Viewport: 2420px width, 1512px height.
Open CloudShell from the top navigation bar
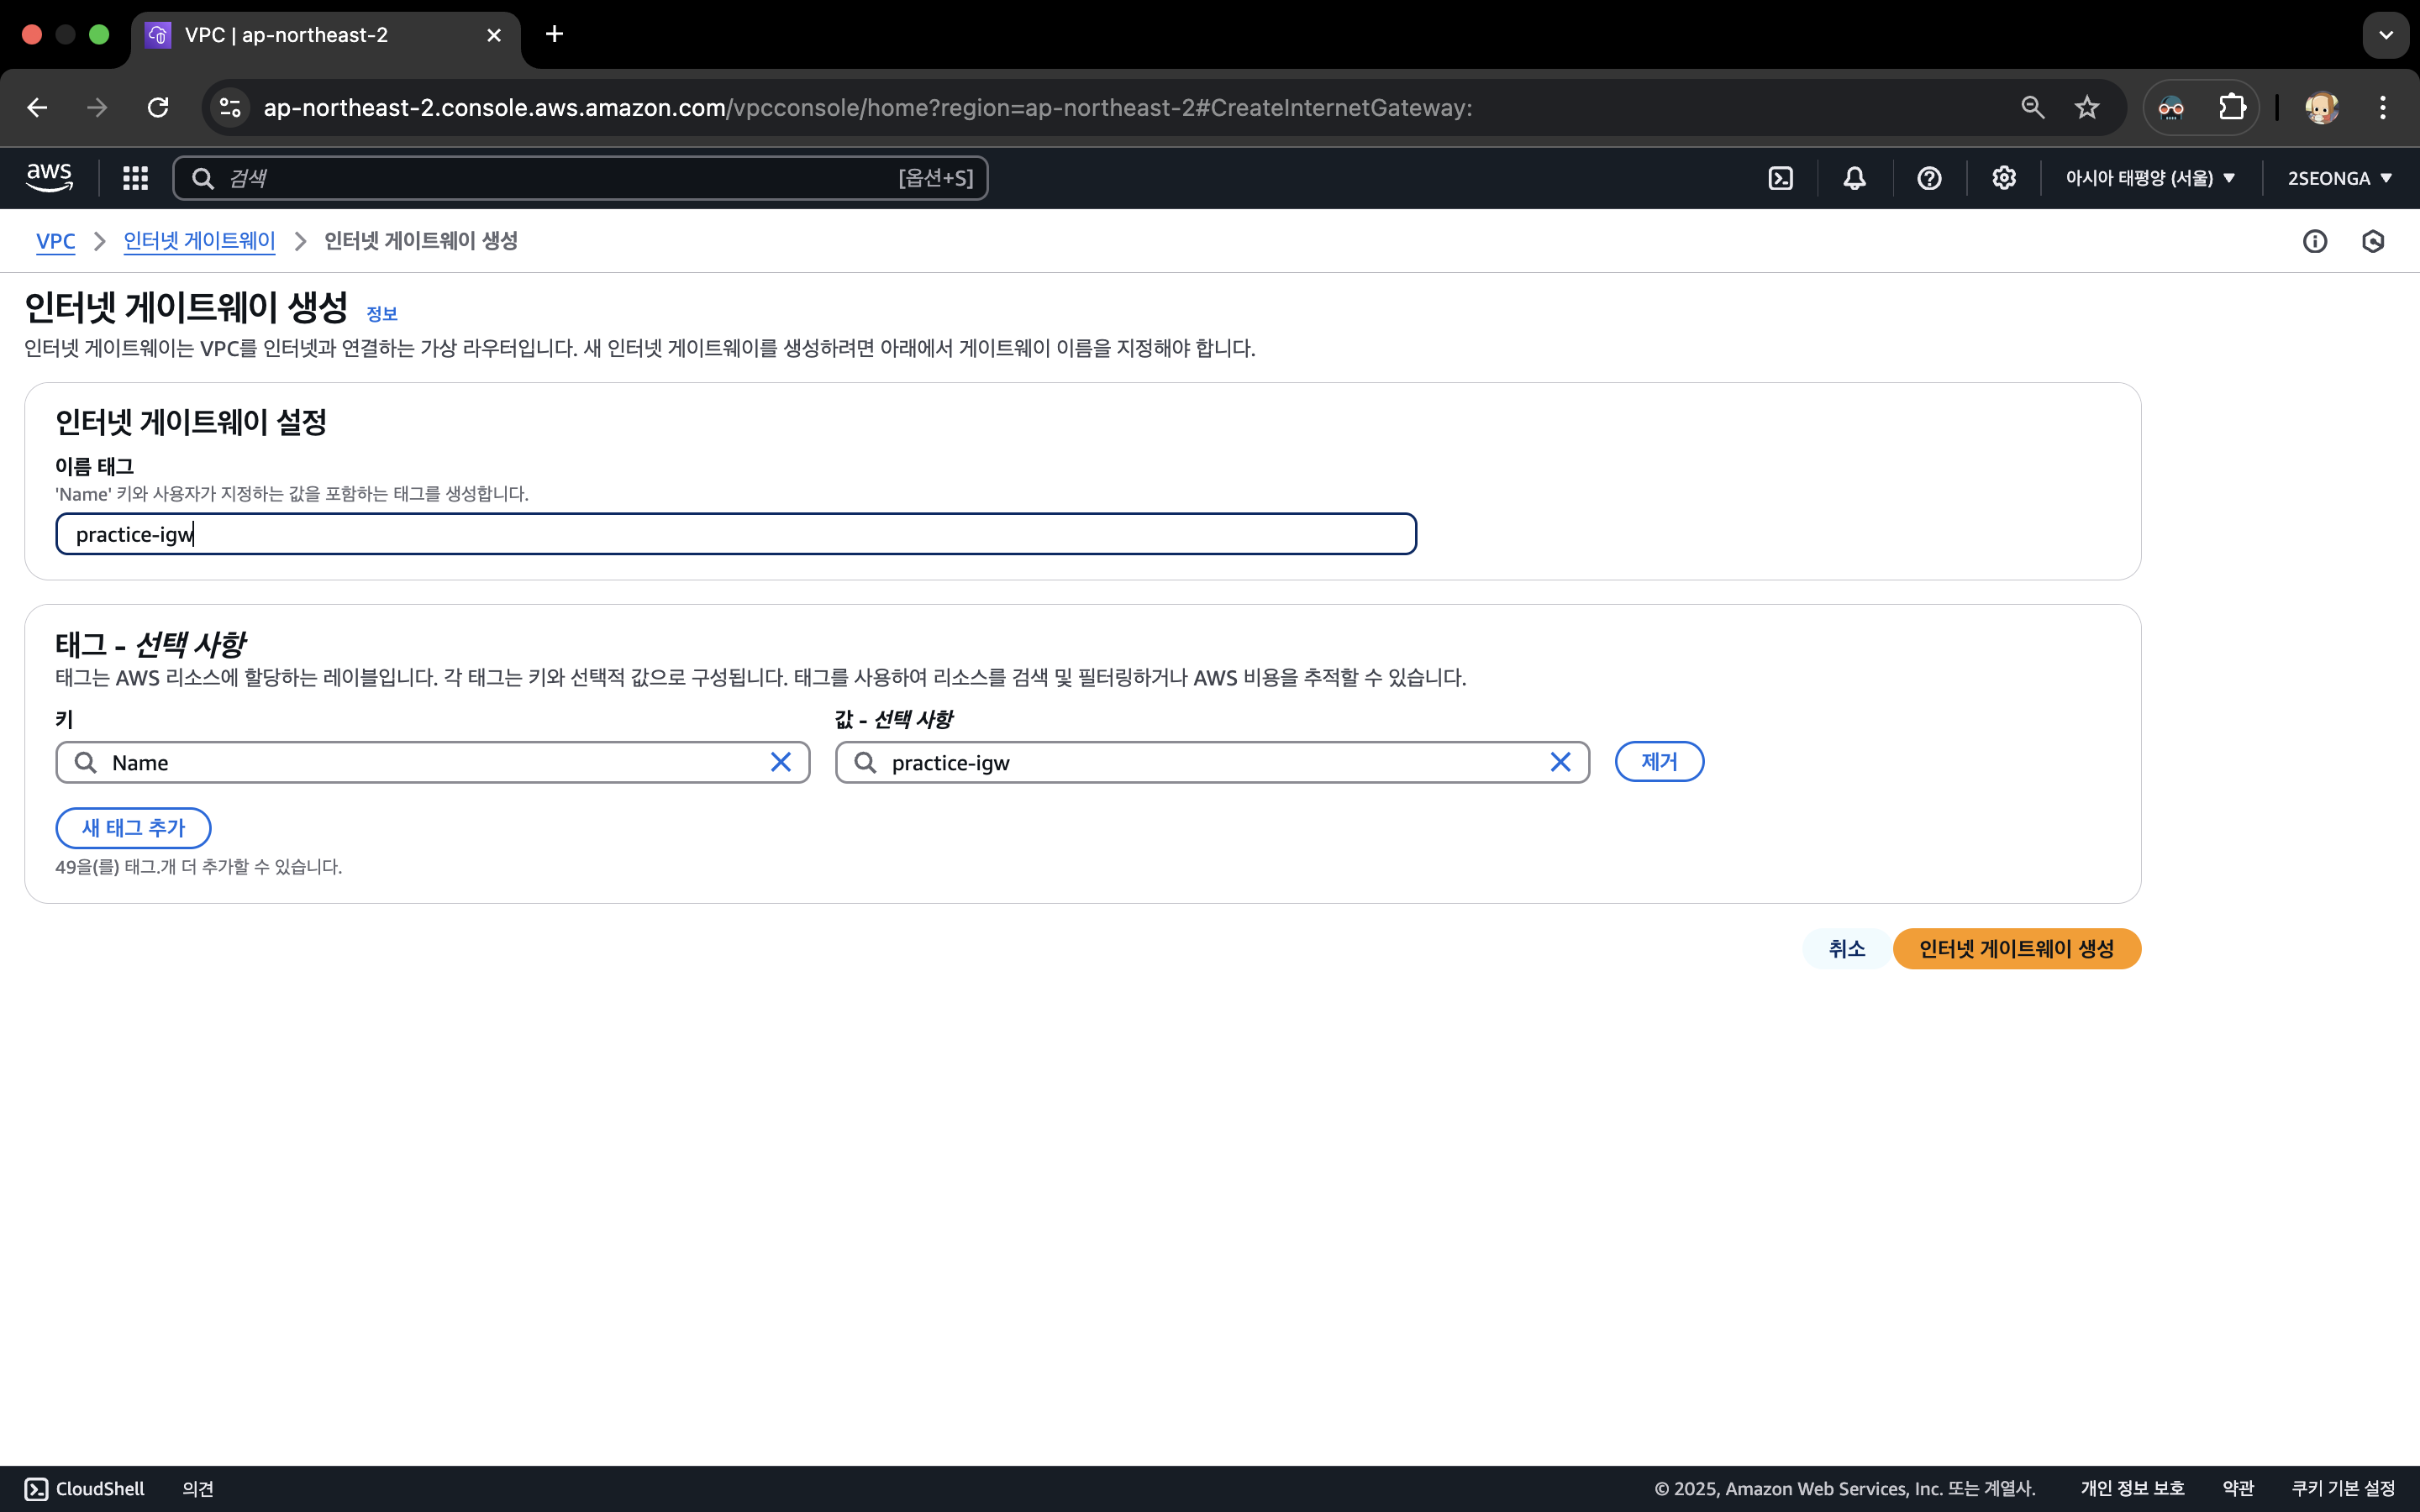coord(1780,178)
